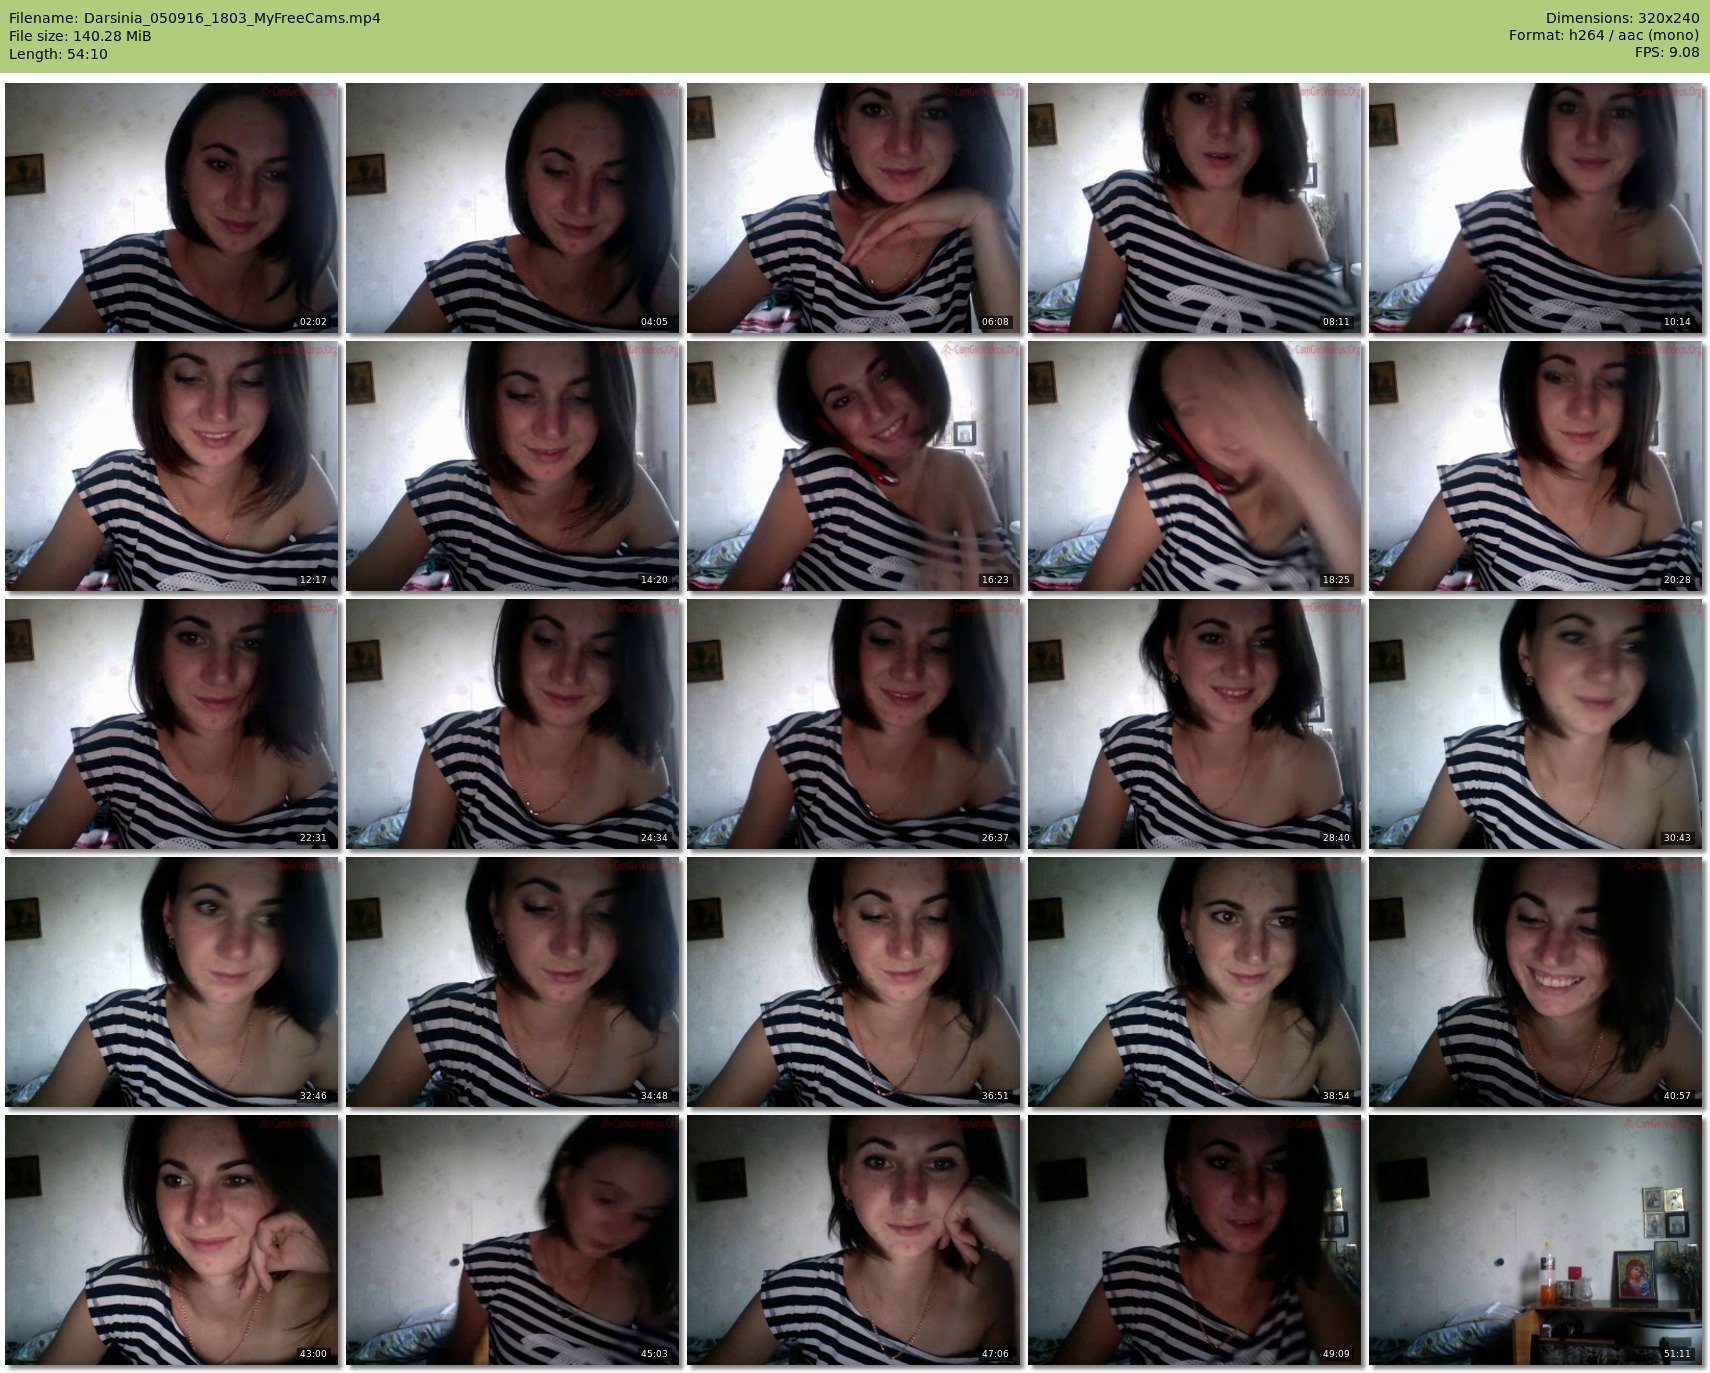Screen dimensions: 1710x1373
Task: Click the thumbnail marked 38:54
Action: (1195, 982)
